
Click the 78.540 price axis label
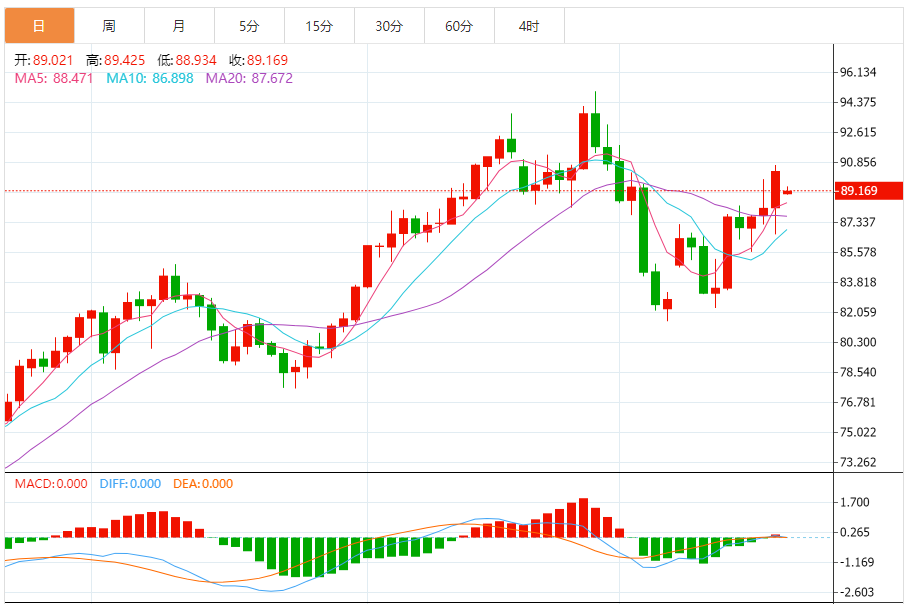tap(857, 373)
